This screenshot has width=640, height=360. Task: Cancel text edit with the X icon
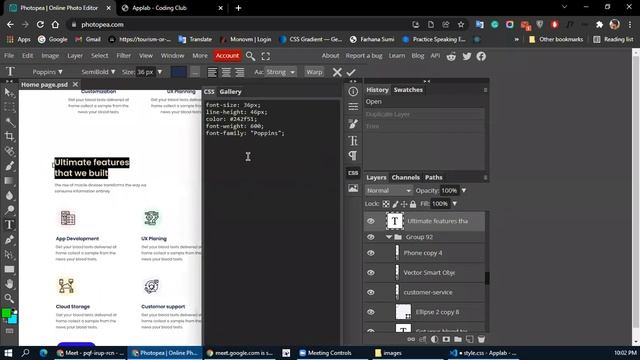click(x=337, y=72)
